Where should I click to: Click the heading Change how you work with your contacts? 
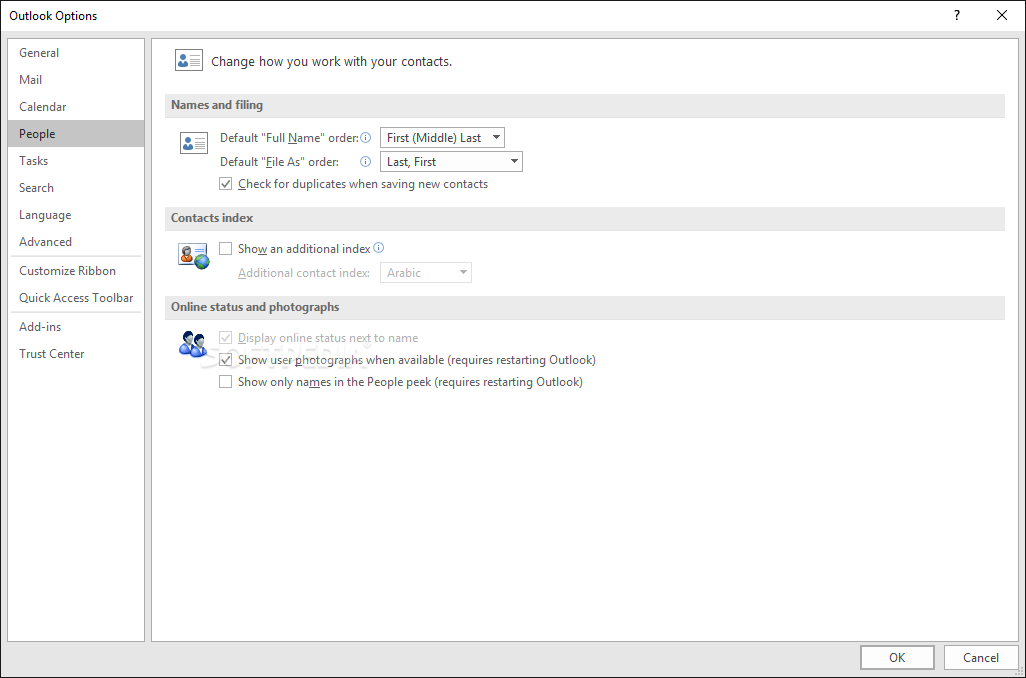point(332,62)
